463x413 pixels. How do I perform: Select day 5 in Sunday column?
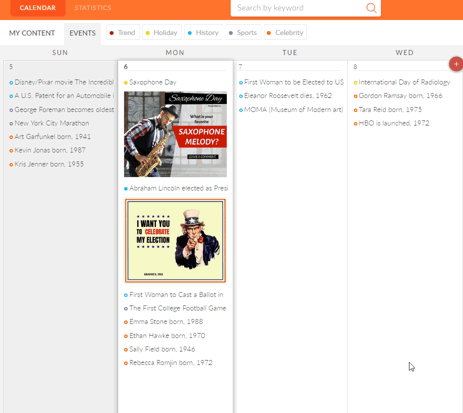click(11, 67)
